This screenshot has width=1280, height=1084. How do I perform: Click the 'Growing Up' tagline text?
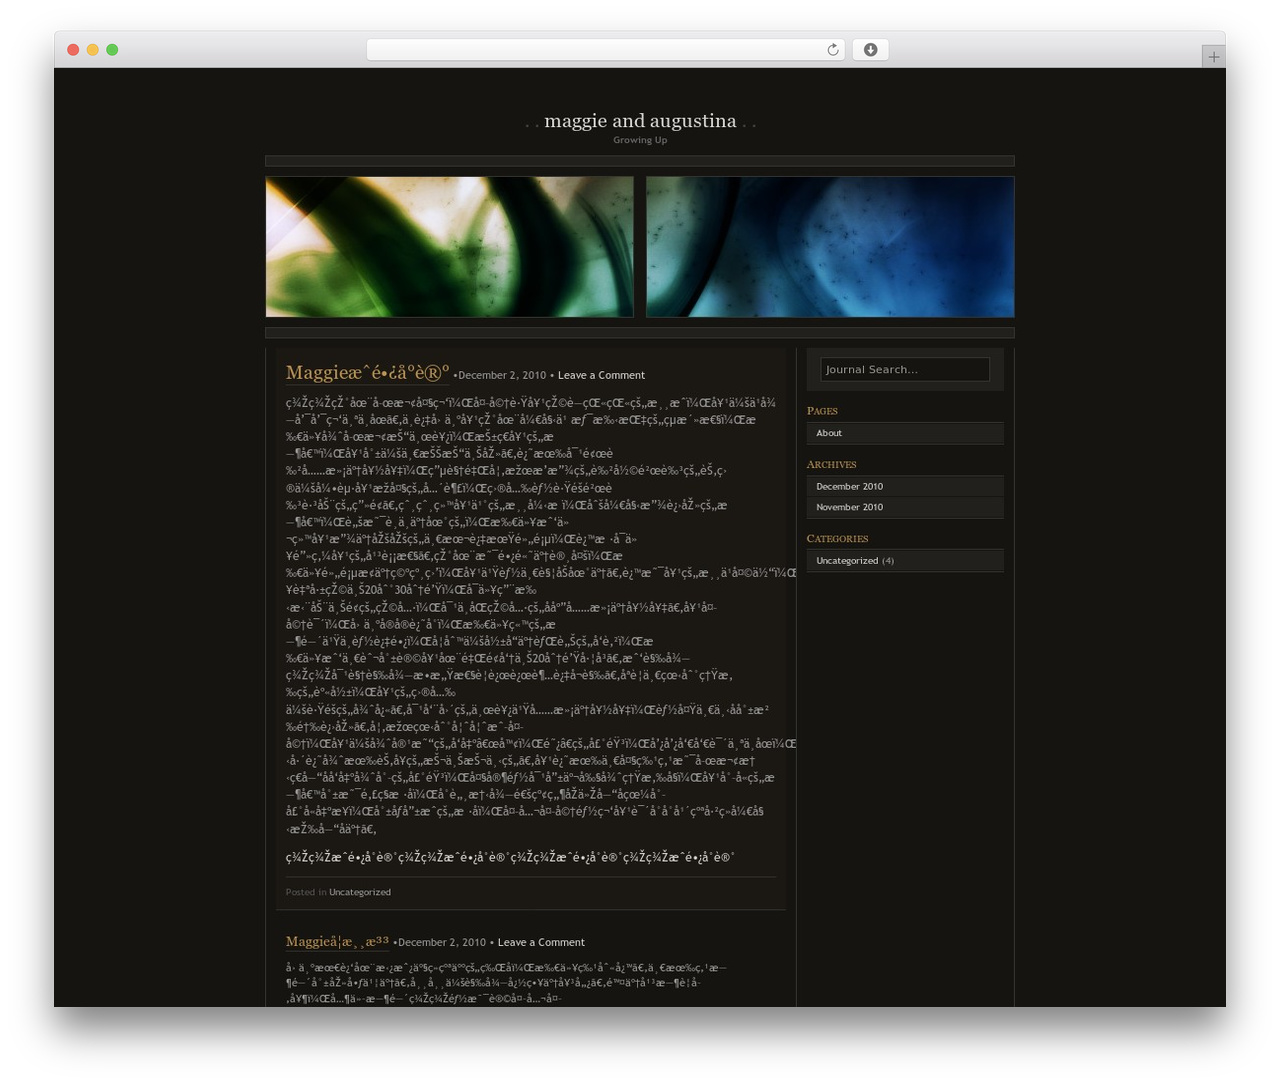tap(640, 140)
